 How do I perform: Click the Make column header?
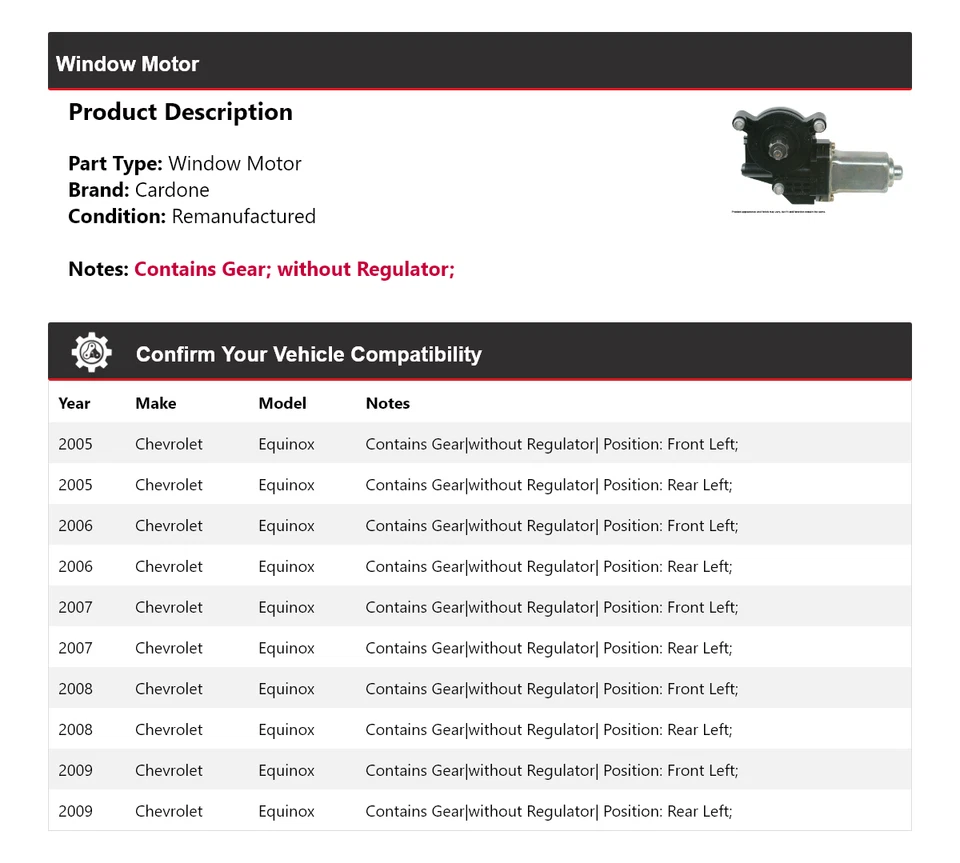[x=155, y=403]
